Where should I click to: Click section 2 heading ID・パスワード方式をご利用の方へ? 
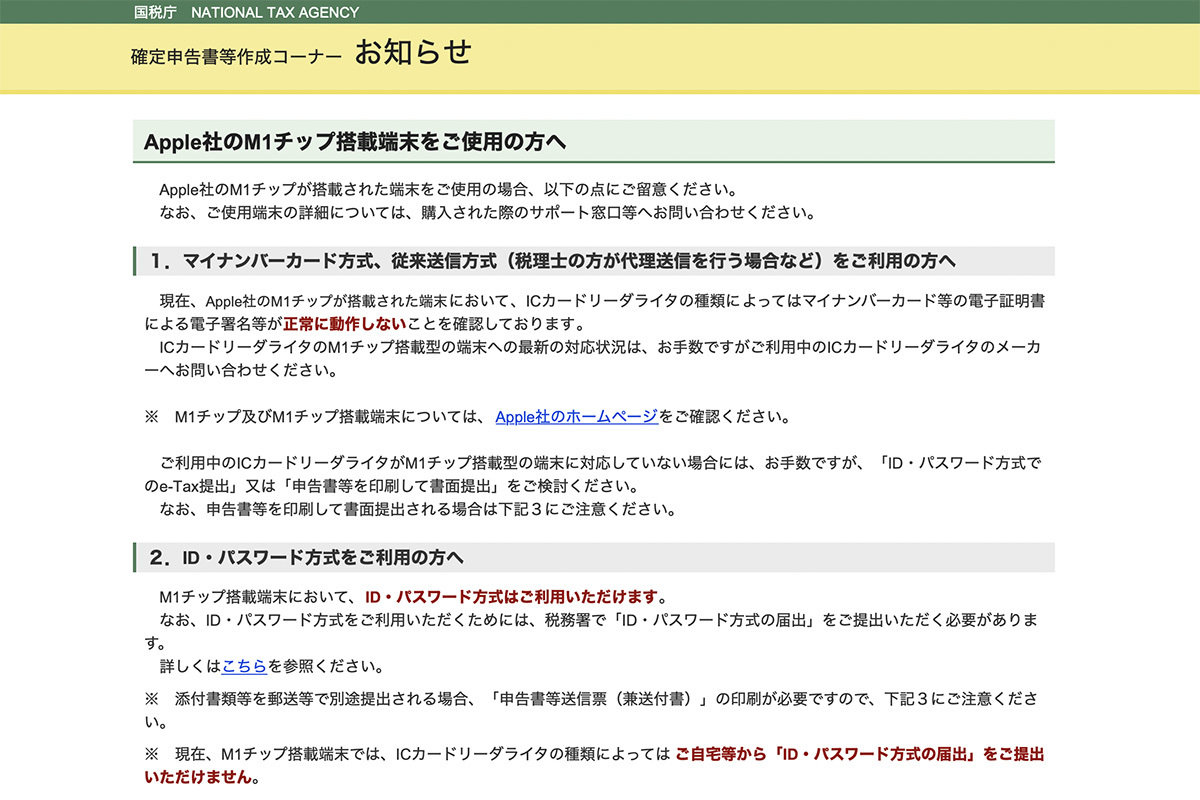click(307, 557)
